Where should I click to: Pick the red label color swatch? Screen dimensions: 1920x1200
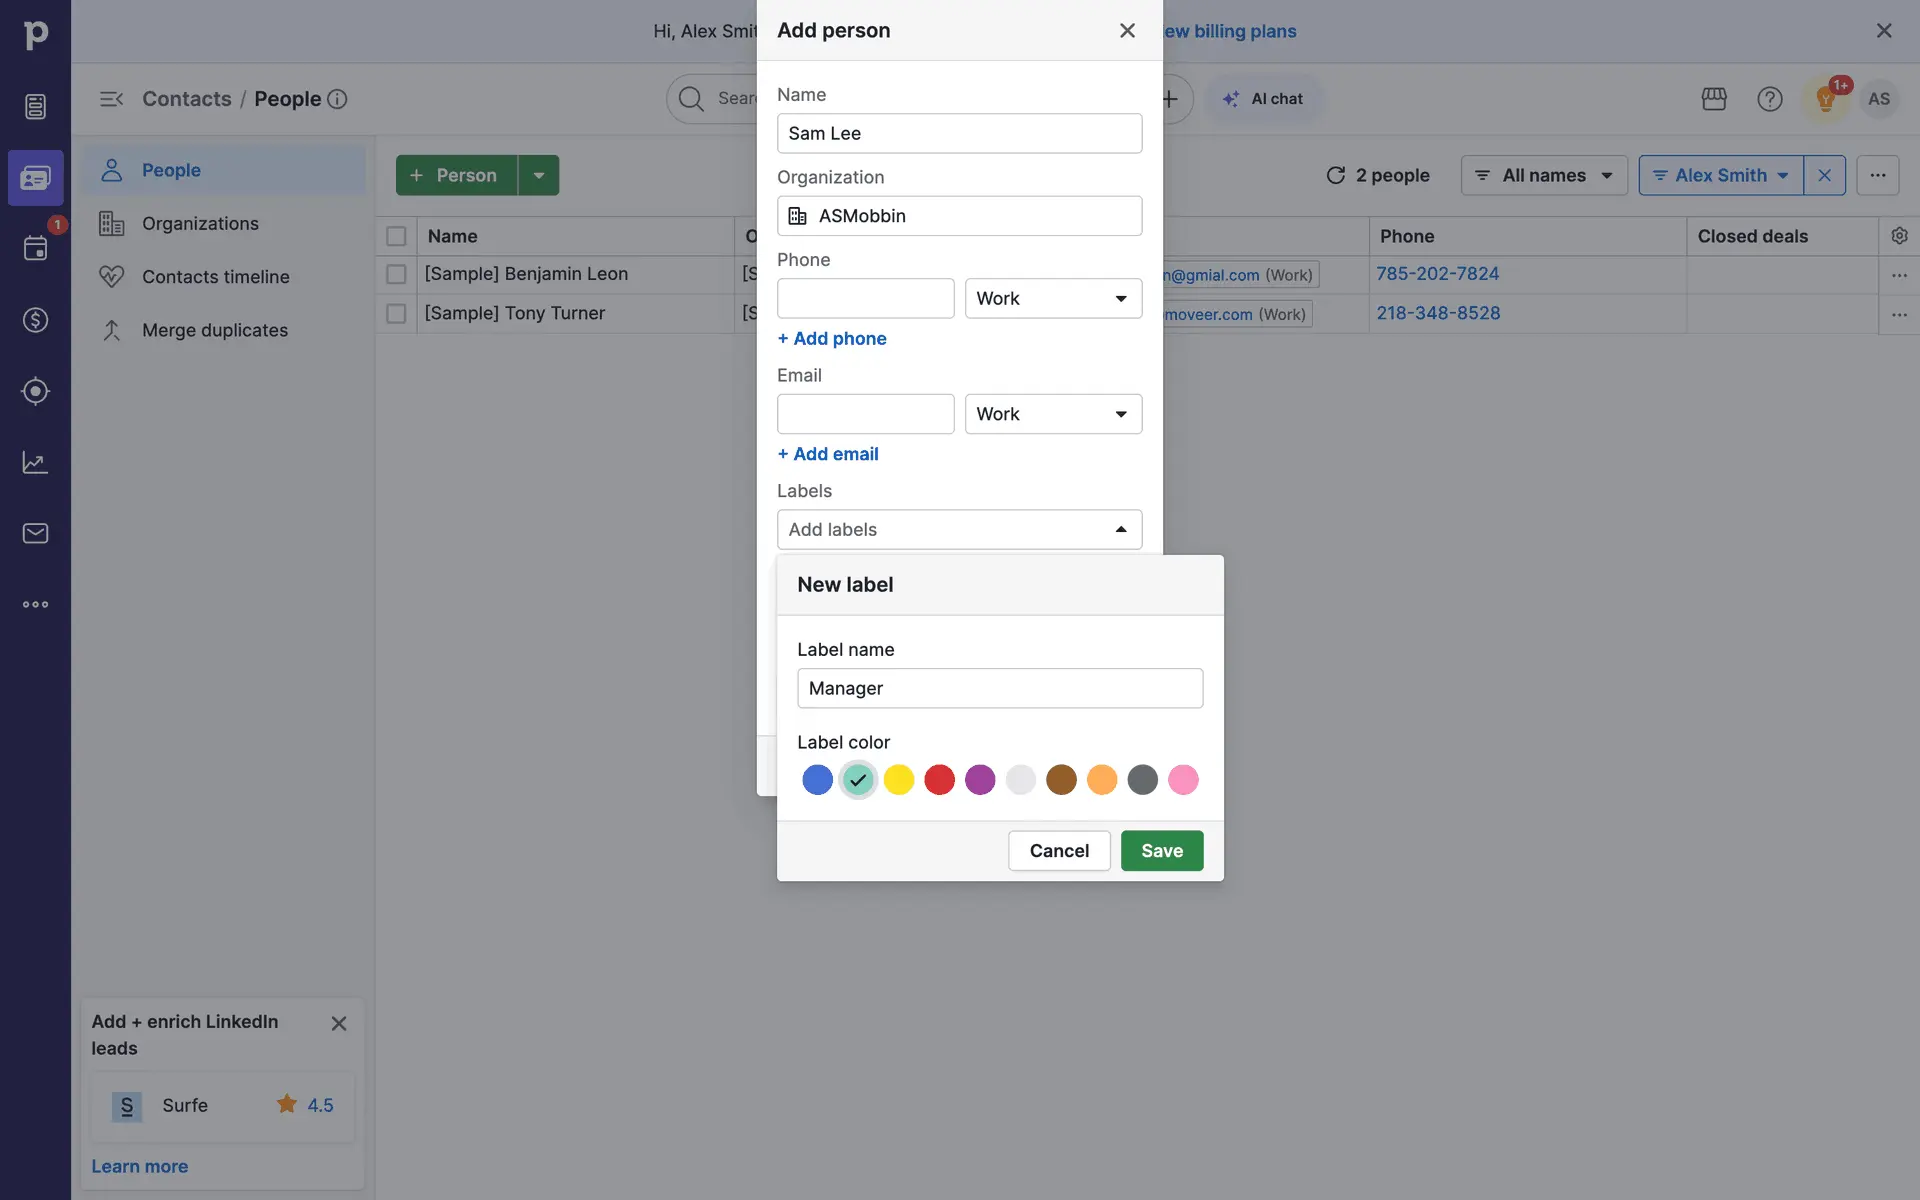tap(939, 780)
